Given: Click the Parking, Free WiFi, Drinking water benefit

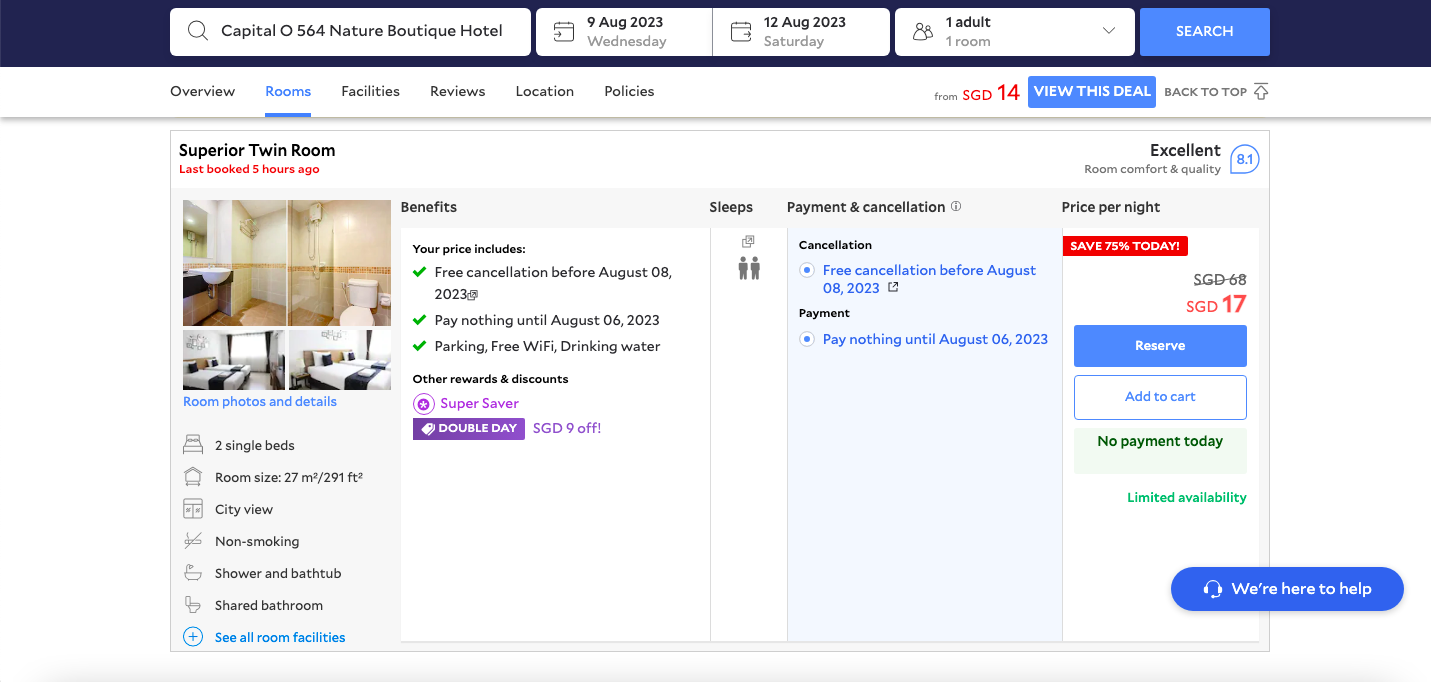Looking at the screenshot, I should coord(547,346).
